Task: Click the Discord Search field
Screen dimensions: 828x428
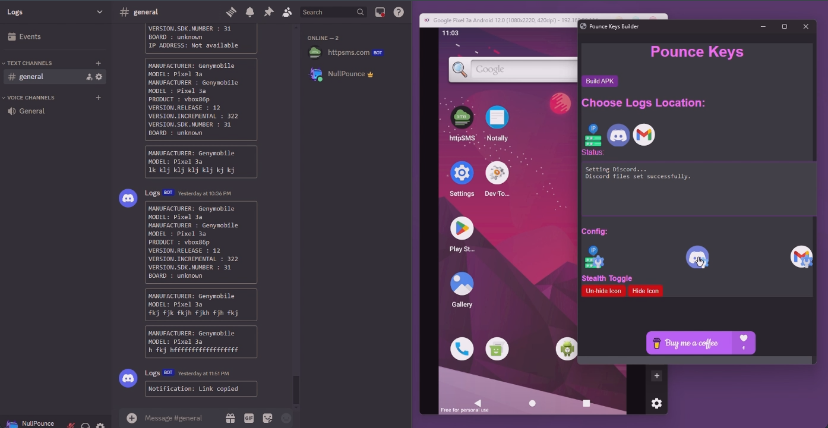Action: [333, 12]
